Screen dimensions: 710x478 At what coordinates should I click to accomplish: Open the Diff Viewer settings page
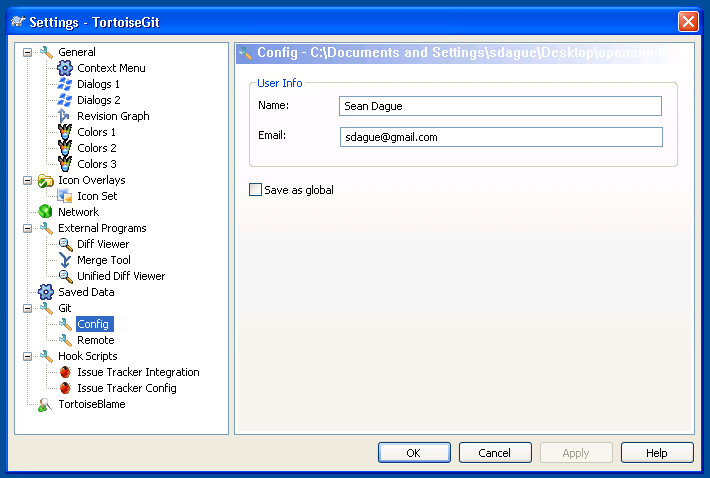102,244
